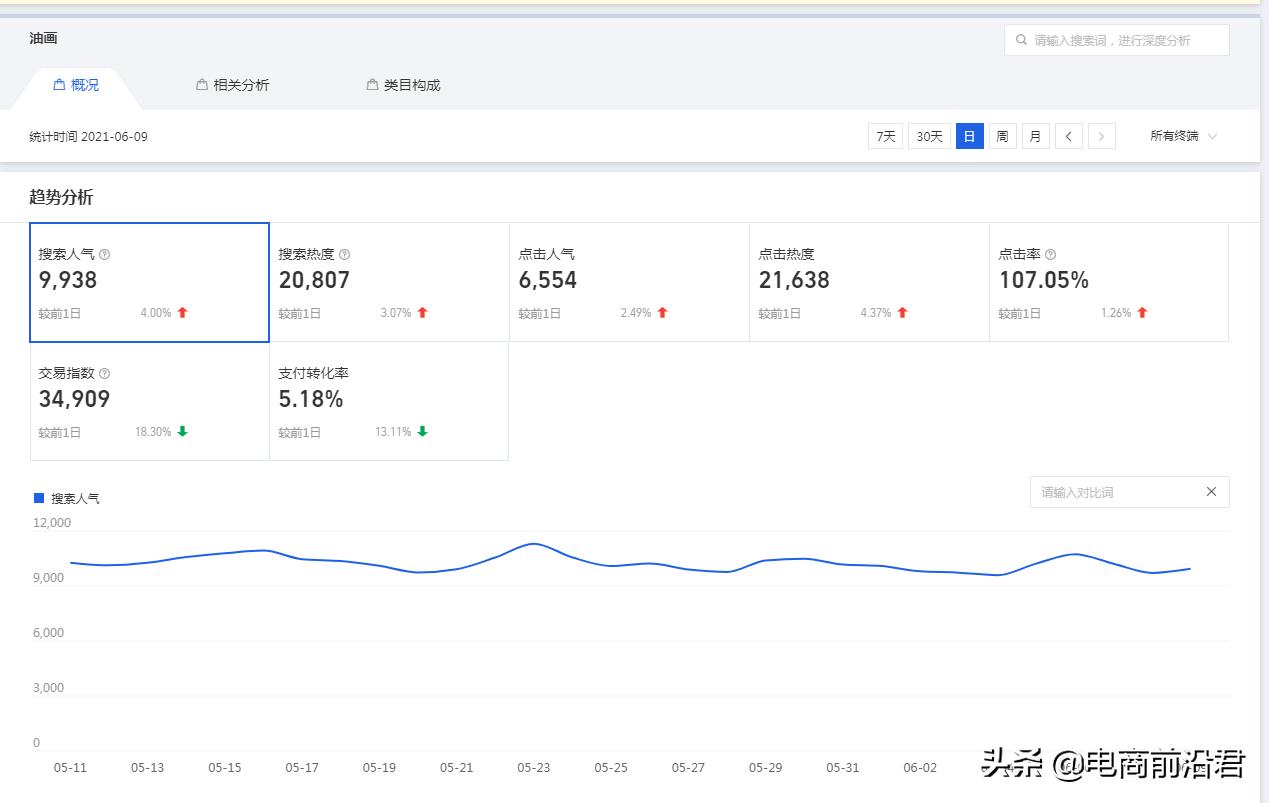Image resolution: width=1269 pixels, height=803 pixels.
Task: Open the help tooltip beside 搜索热度
Action: coord(345,254)
